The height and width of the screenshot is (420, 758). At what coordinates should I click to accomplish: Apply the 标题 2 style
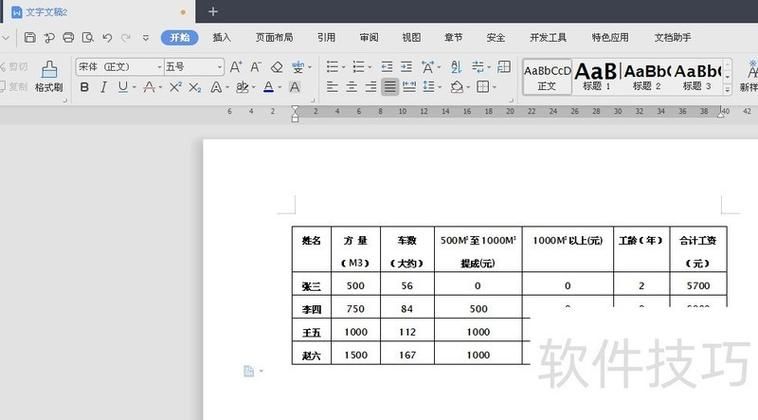pos(646,77)
